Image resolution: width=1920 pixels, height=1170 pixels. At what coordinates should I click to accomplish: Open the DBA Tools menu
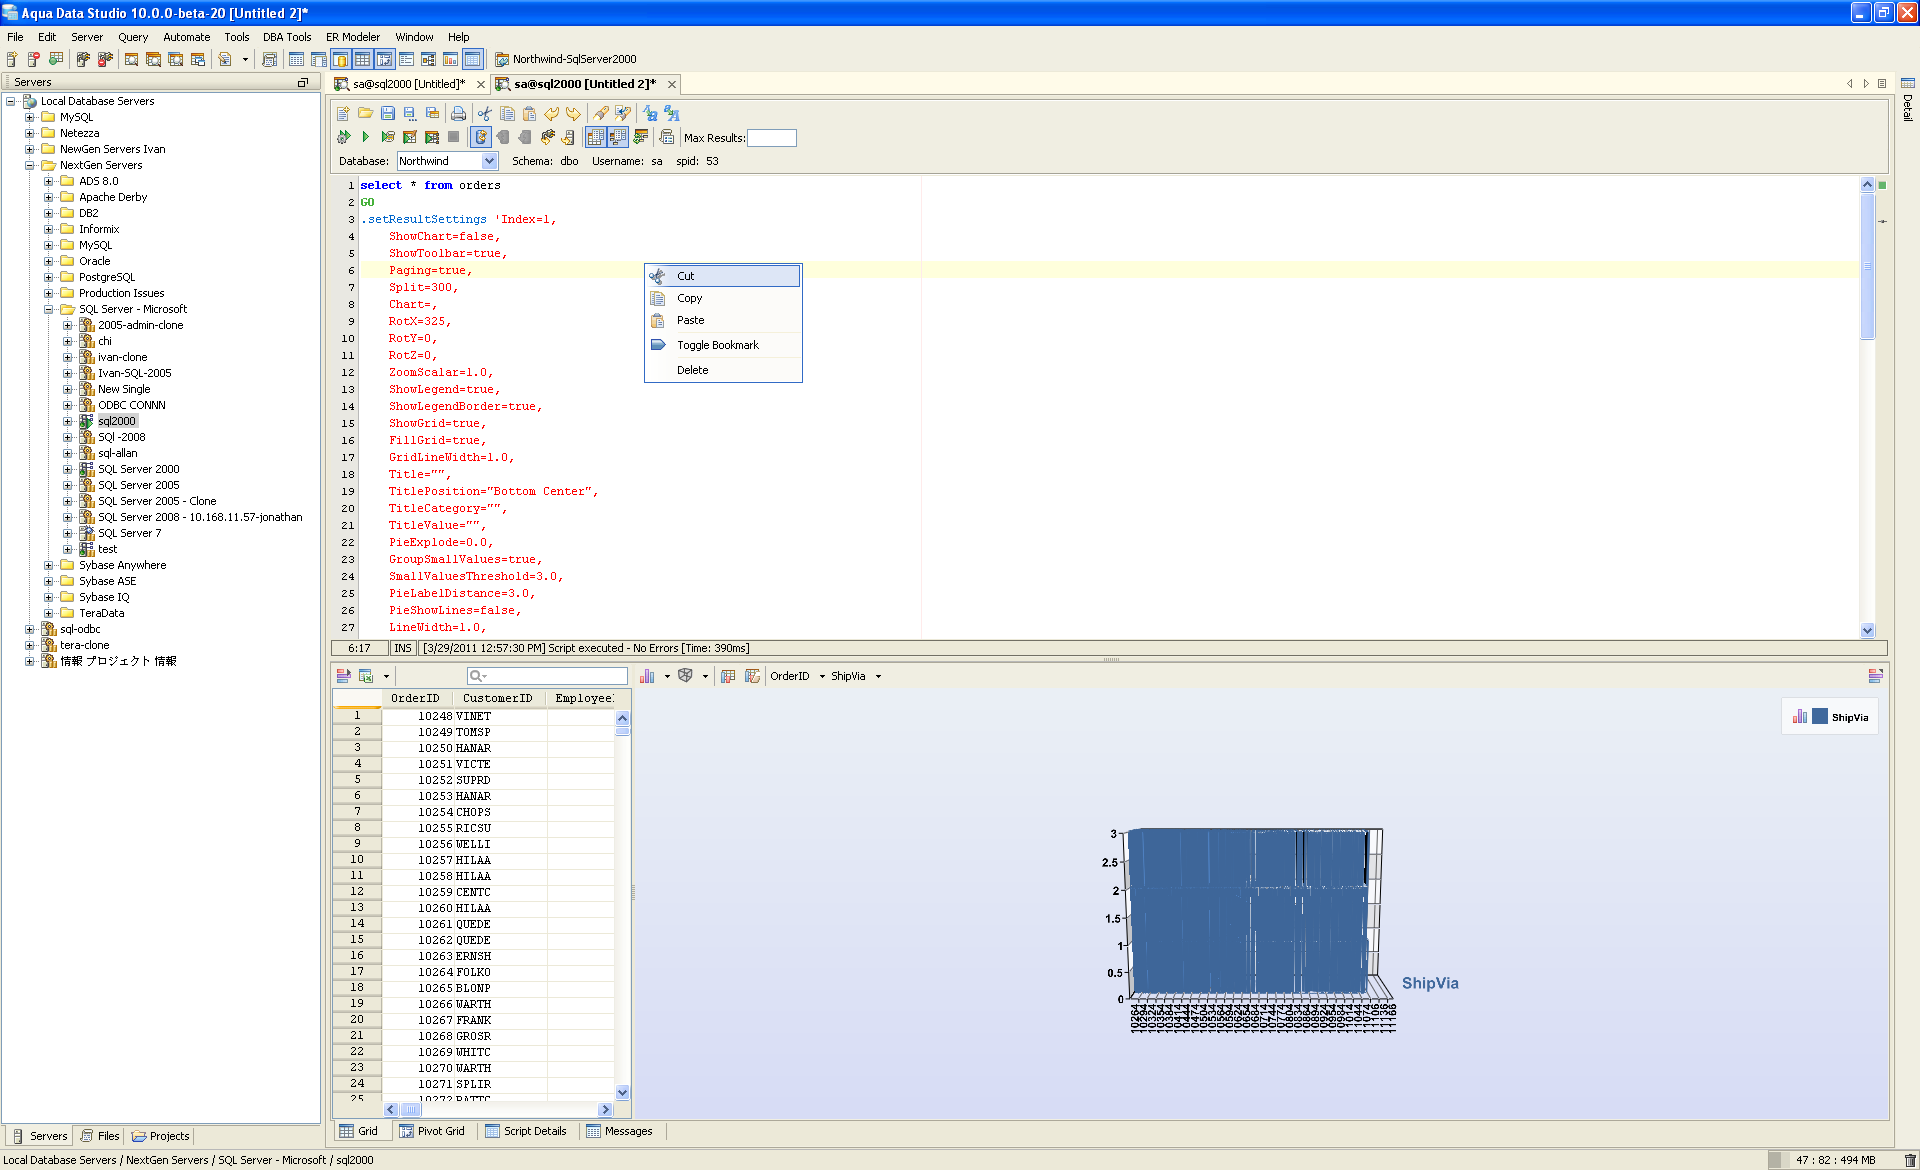tap(287, 37)
